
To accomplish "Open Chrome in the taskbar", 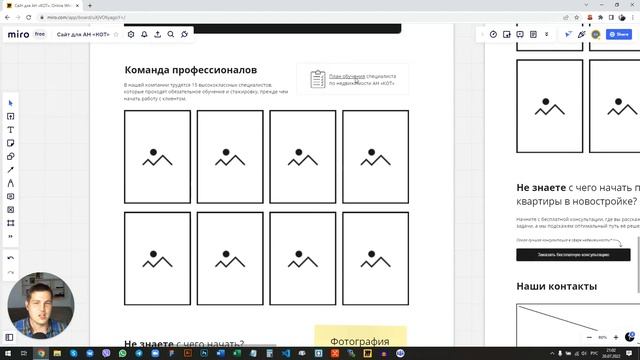I will (41, 353).
